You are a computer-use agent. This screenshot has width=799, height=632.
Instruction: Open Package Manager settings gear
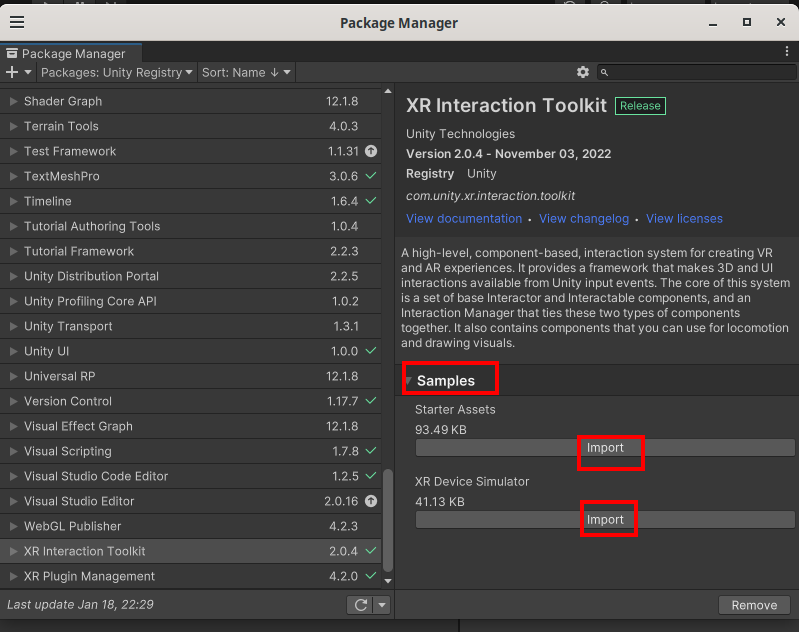click(583, 72)
